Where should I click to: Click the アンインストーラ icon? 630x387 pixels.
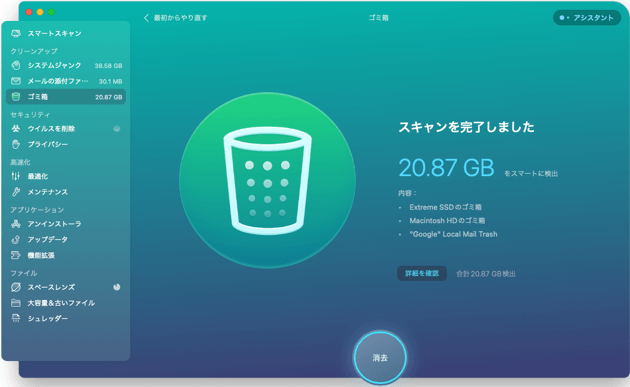(16, 223)
